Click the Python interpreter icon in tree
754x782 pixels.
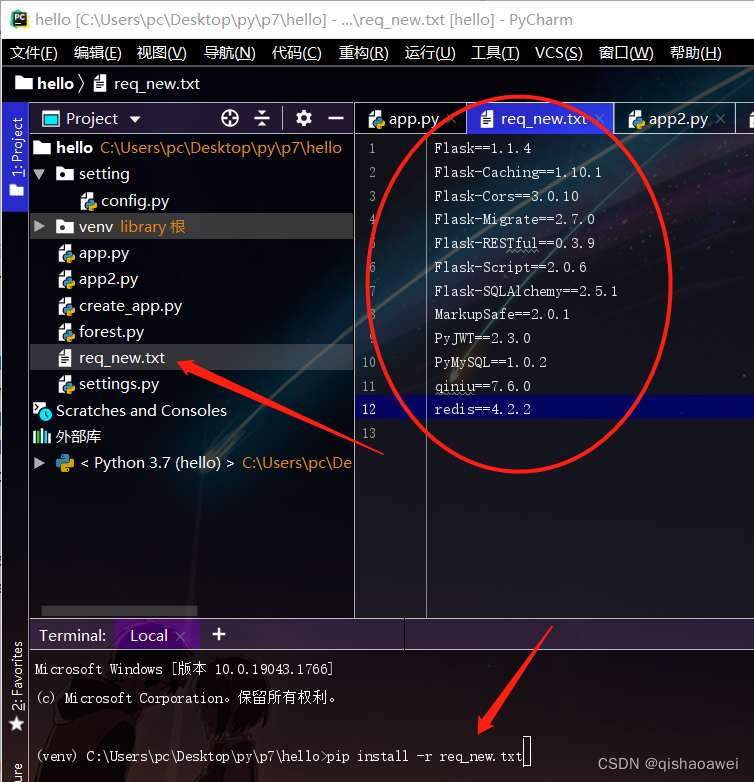click(x=65, y=463)
